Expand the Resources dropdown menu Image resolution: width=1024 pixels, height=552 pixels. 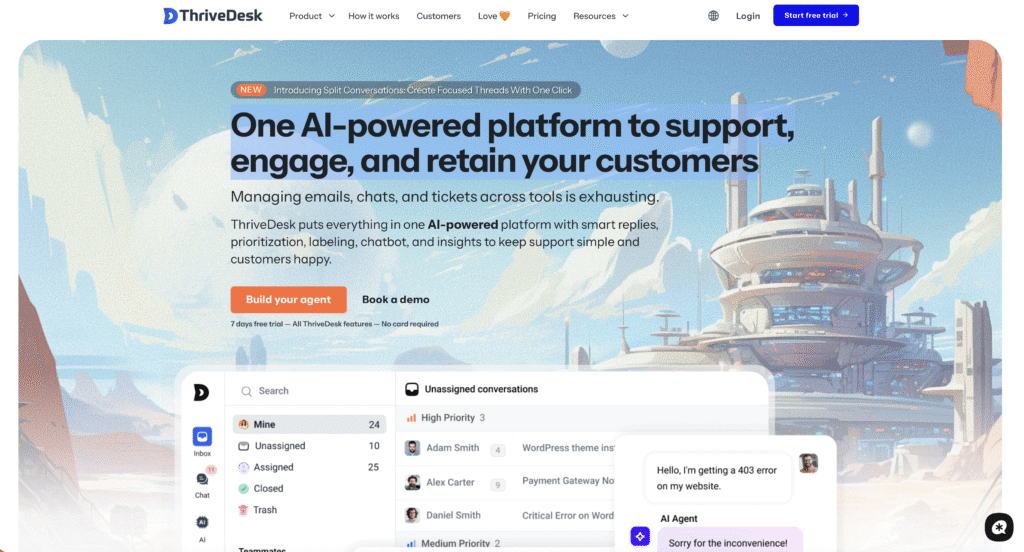point(600,16)
